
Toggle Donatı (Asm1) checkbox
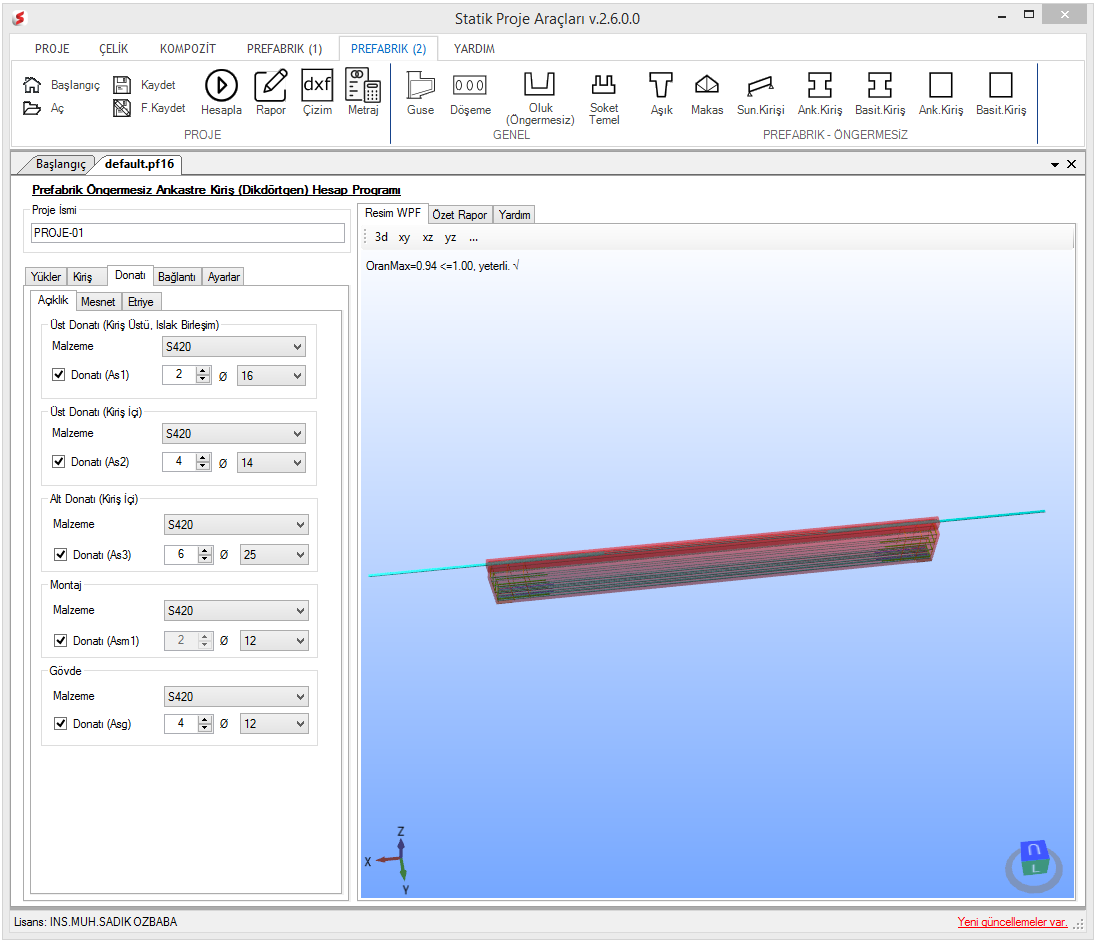[x=61, y=641]
